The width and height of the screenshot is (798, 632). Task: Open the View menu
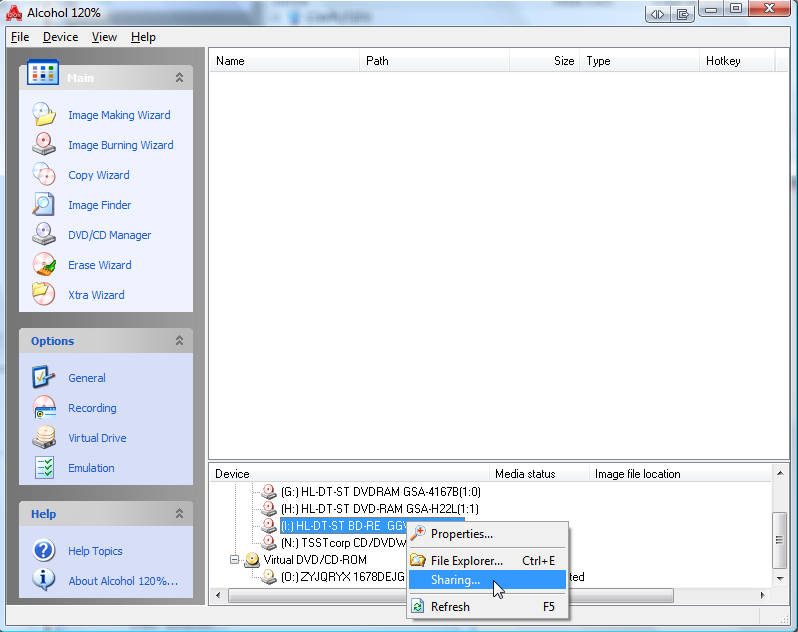[104, 37]
